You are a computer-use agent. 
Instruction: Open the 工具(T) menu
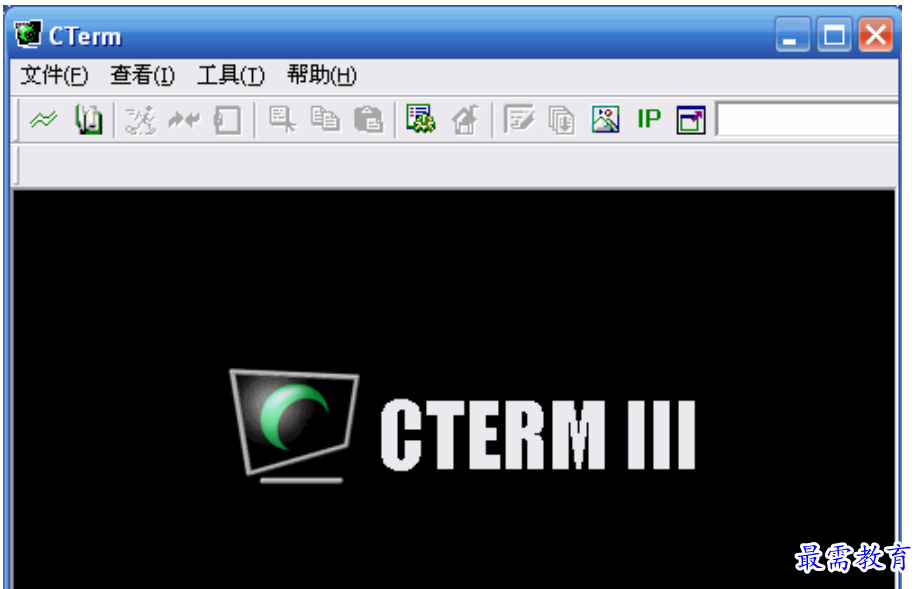coord(231,75)
